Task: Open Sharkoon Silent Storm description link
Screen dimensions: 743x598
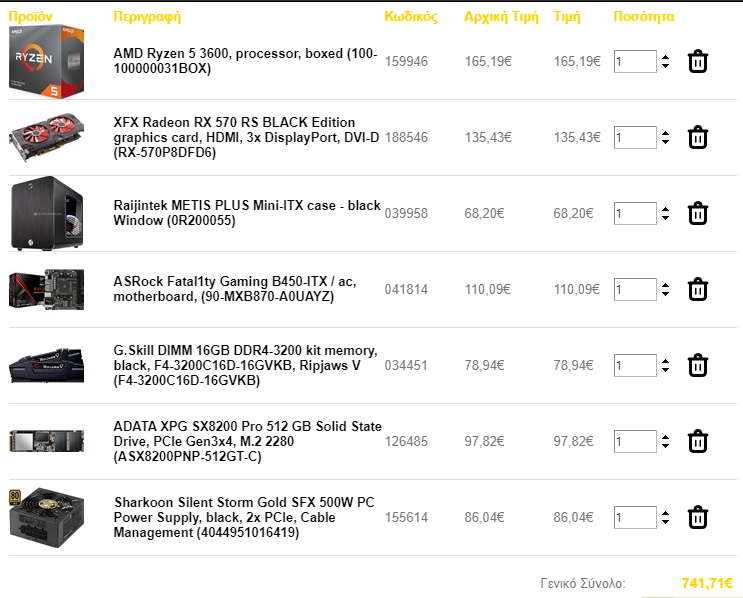Action: (244, 517)
